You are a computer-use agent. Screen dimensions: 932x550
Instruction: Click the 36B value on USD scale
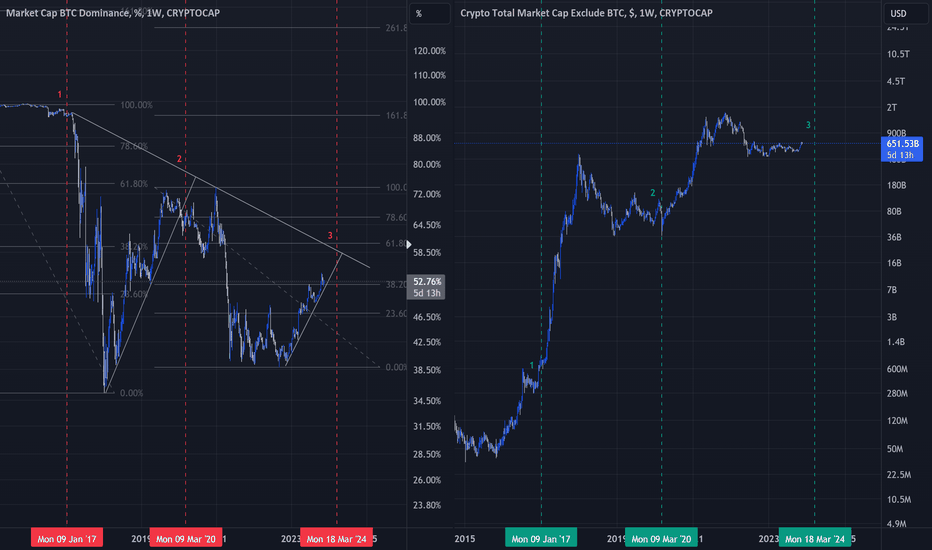tap(894, 237)
